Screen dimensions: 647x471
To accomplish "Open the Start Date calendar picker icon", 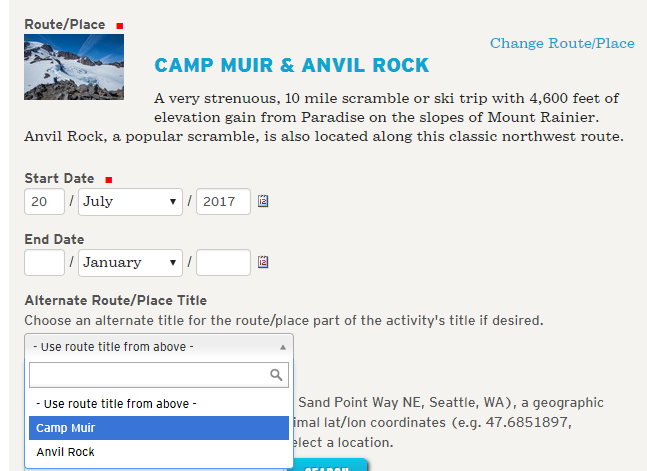I will [263, 201].
